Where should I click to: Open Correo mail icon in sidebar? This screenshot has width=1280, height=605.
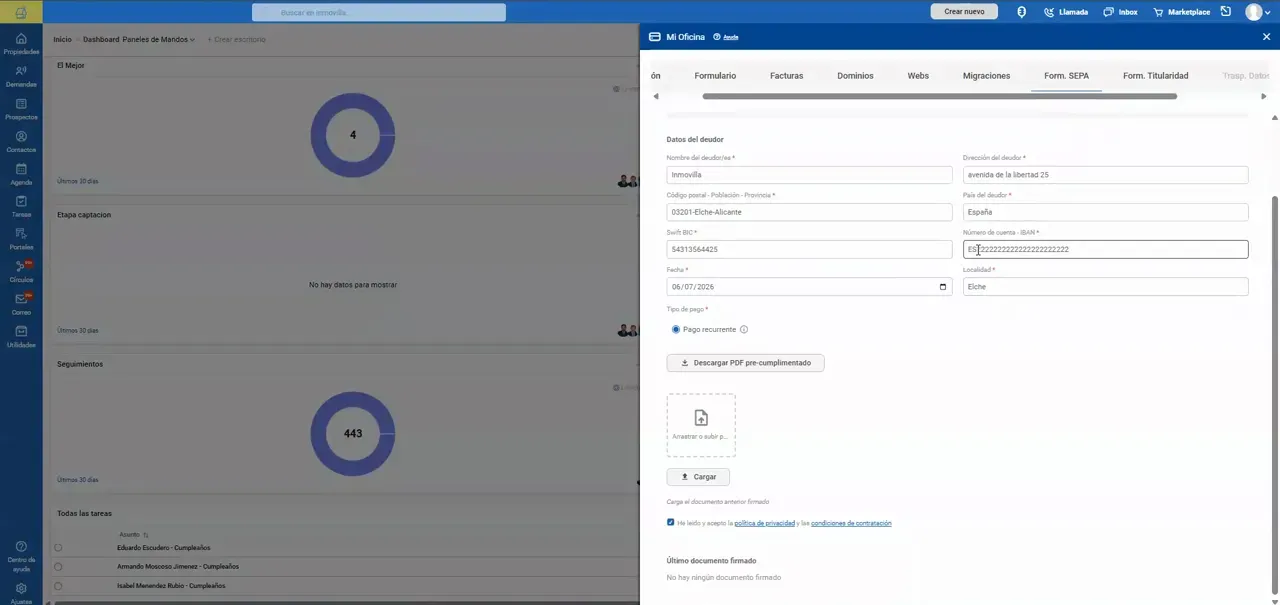click(21, 299)
